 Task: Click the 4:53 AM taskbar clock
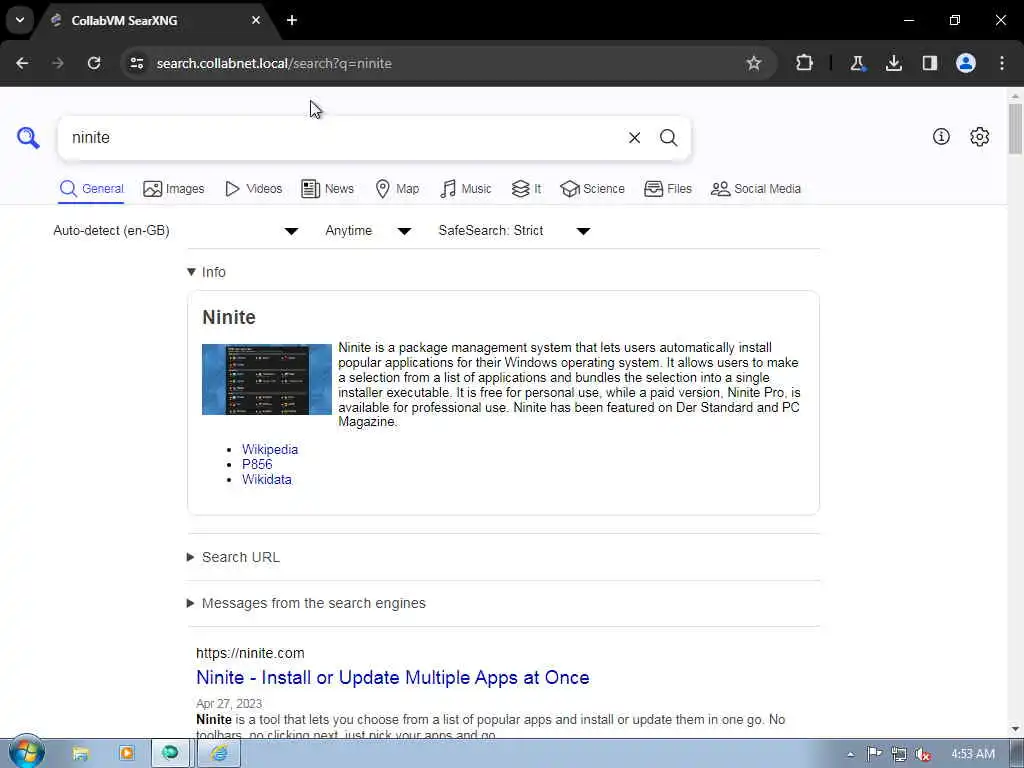click(x=972, y=754)
